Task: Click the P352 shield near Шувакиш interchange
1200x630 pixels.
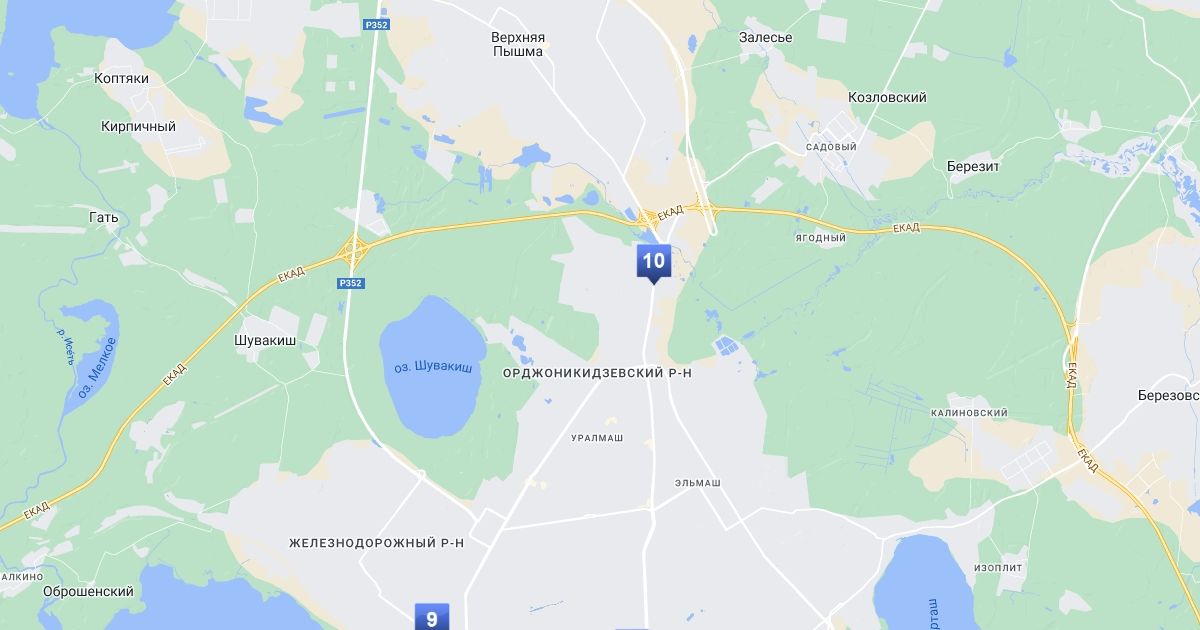Action: [x=351, y=283]
